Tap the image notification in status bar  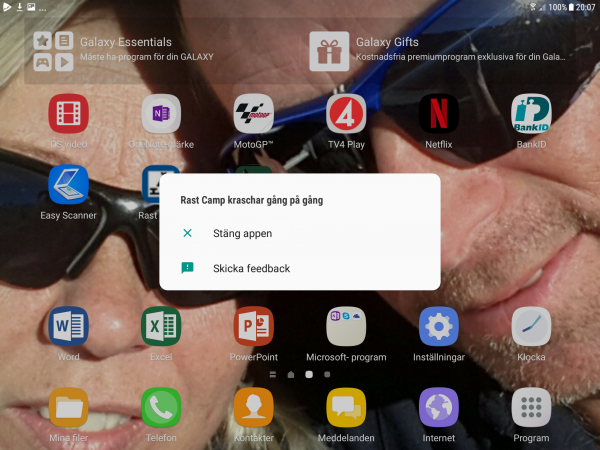(x=31, y=7)
